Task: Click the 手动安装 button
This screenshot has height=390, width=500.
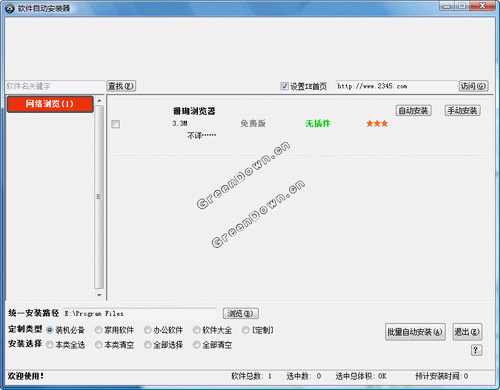Action: pos(463,110)
